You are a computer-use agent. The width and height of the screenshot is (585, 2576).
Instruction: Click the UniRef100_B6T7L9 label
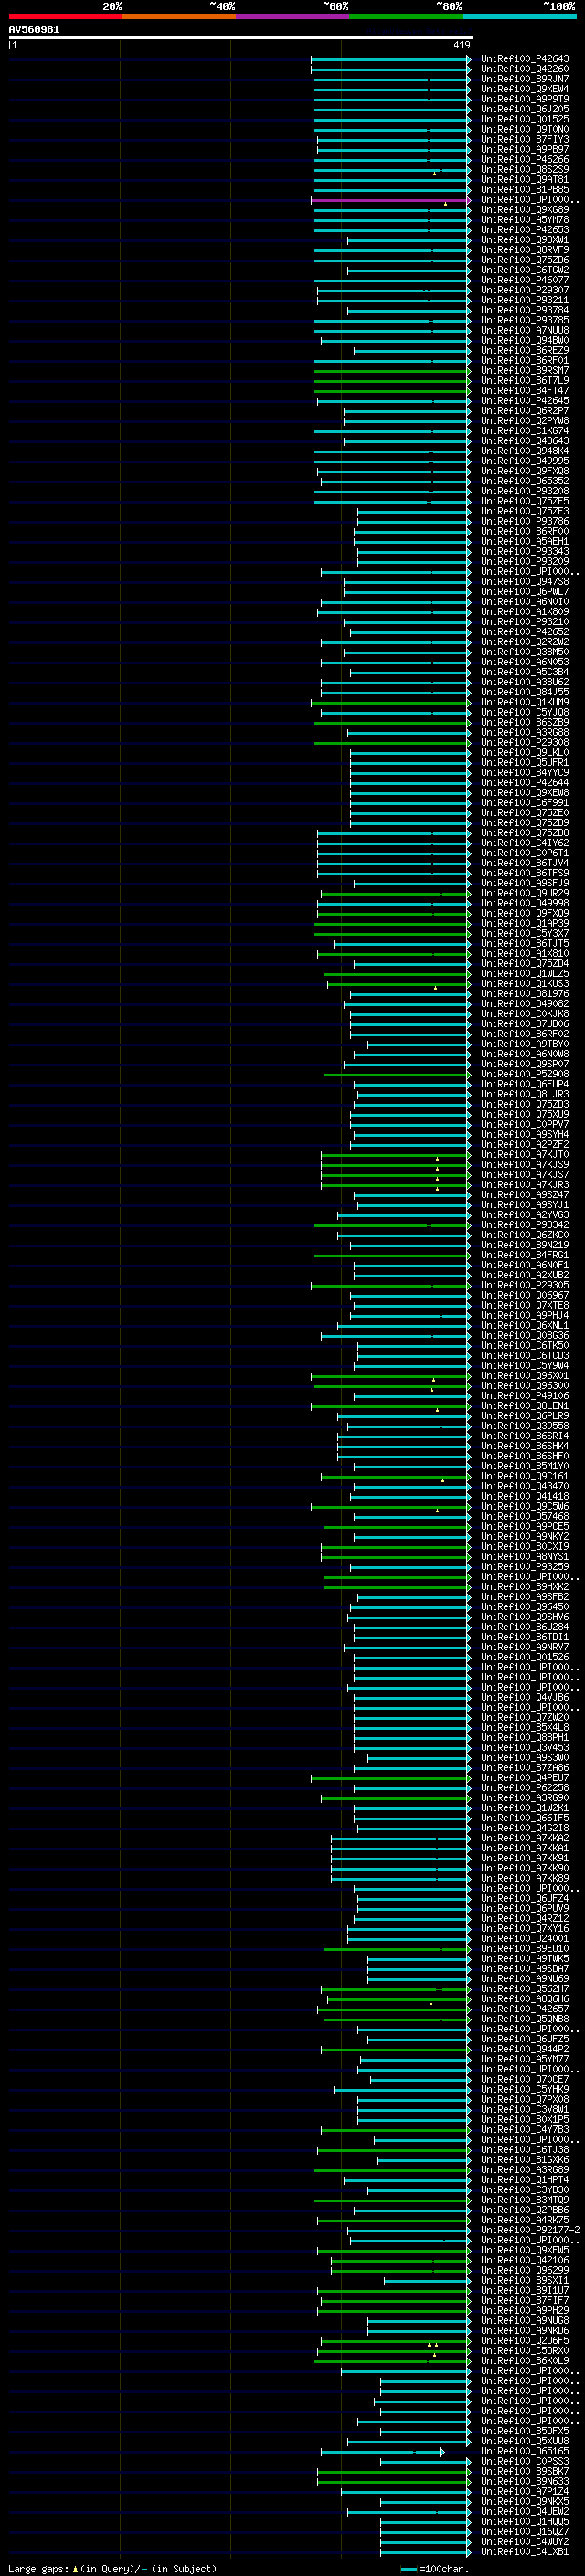click(x=524, y=381)
